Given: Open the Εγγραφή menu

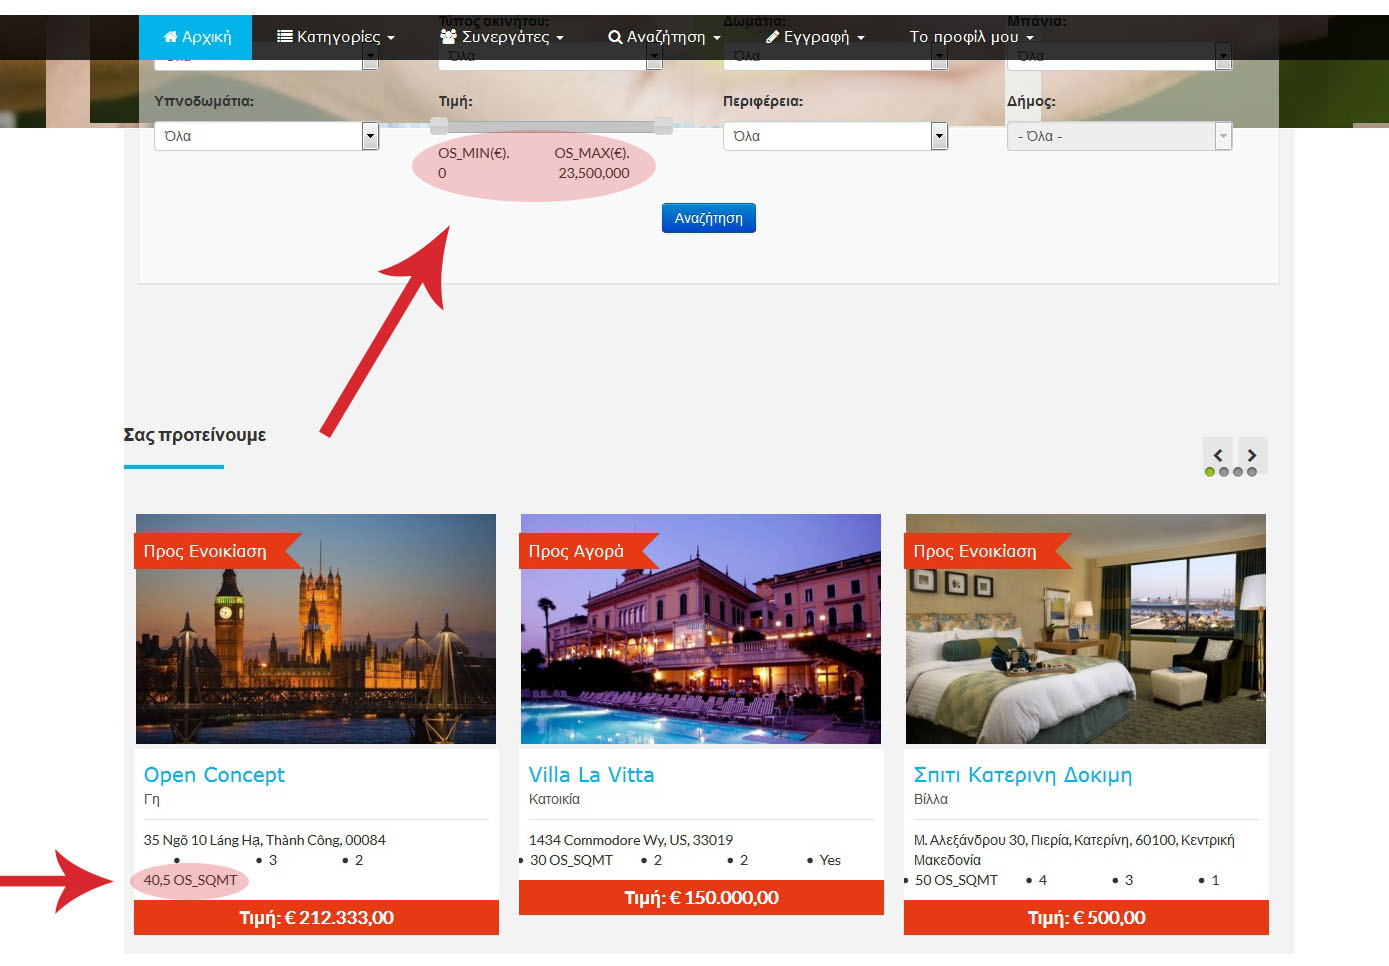Looking at the screenshot, I should coord(815,37).
